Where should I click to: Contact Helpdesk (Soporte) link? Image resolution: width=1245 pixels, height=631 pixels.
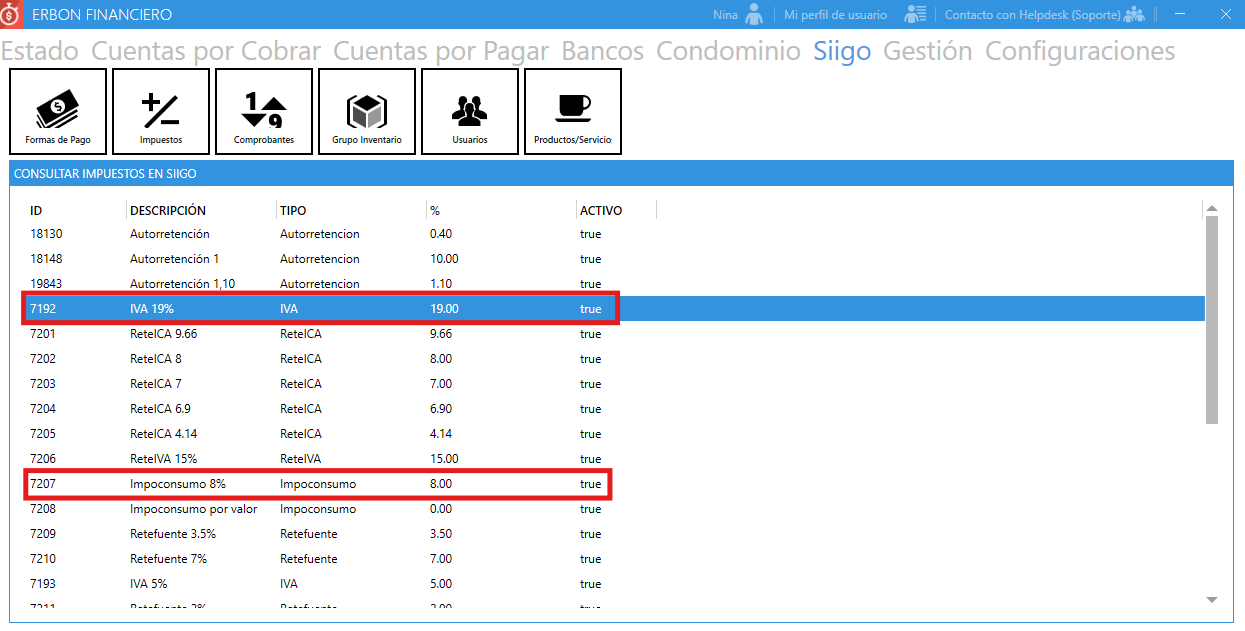1032,15
